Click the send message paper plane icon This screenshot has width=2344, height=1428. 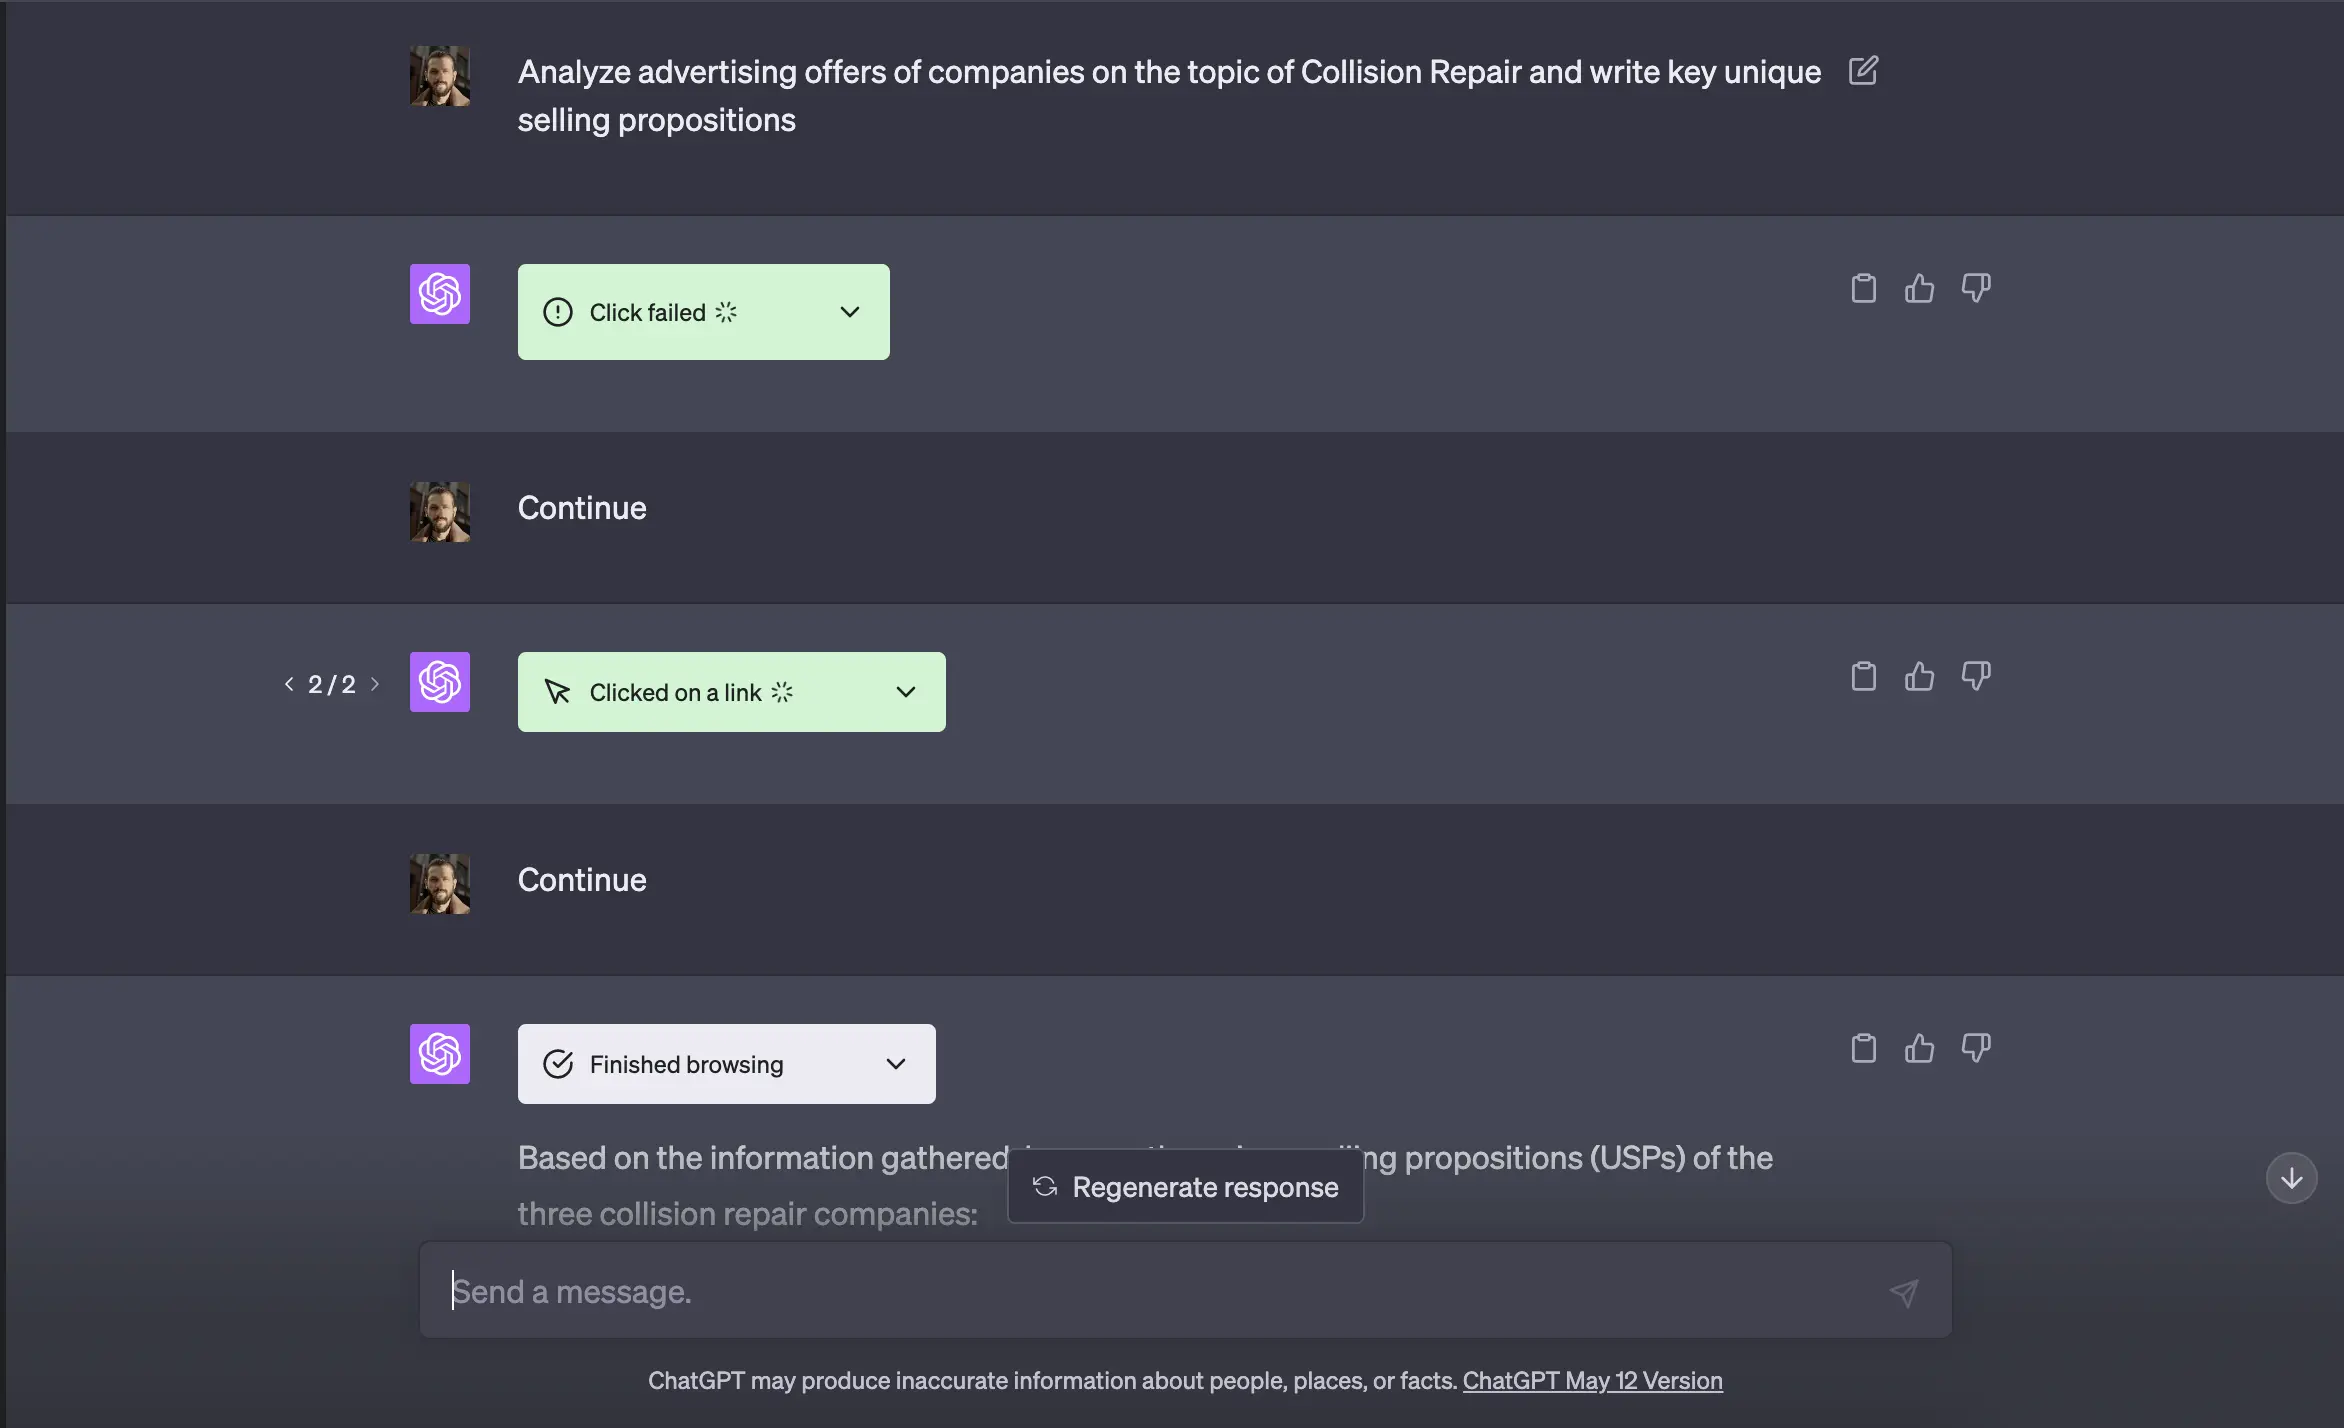1904,1292
